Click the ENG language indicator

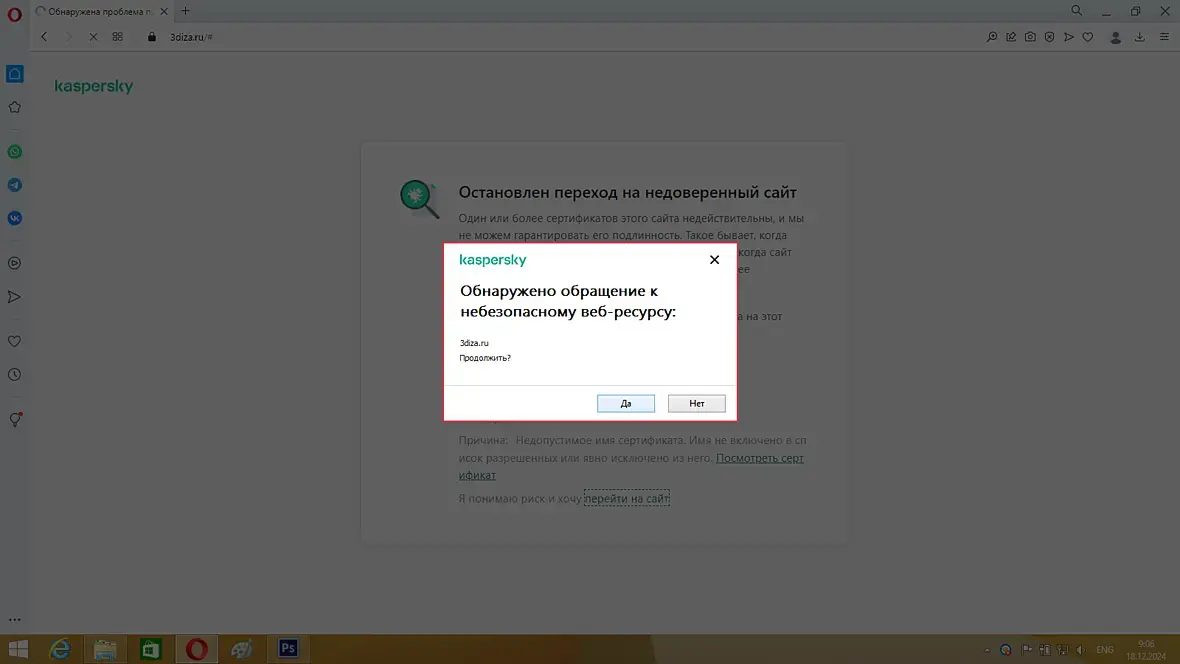[x=1105, y=650]
